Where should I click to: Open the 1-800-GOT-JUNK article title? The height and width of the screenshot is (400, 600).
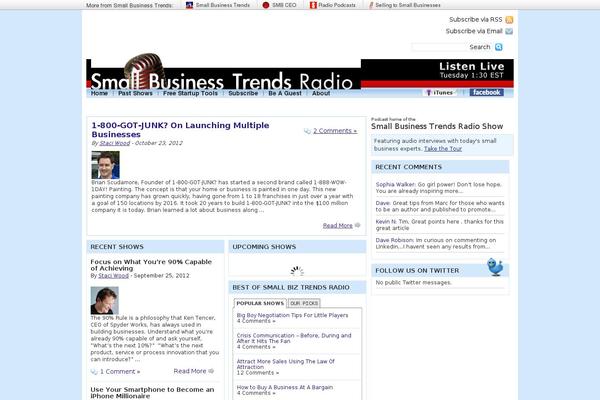[180, 130]
